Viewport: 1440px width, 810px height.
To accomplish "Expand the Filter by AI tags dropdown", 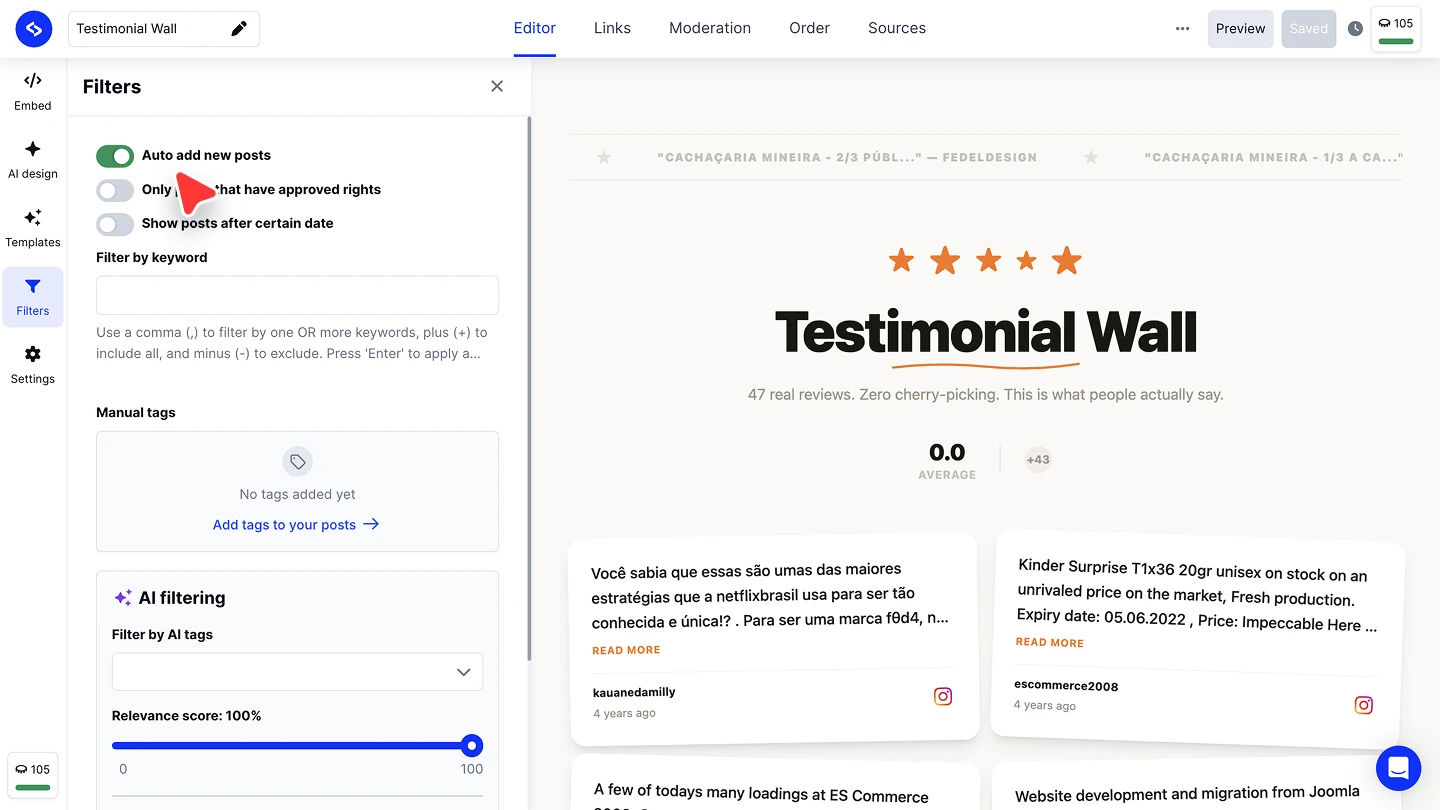I will click(x=297, y=672).
